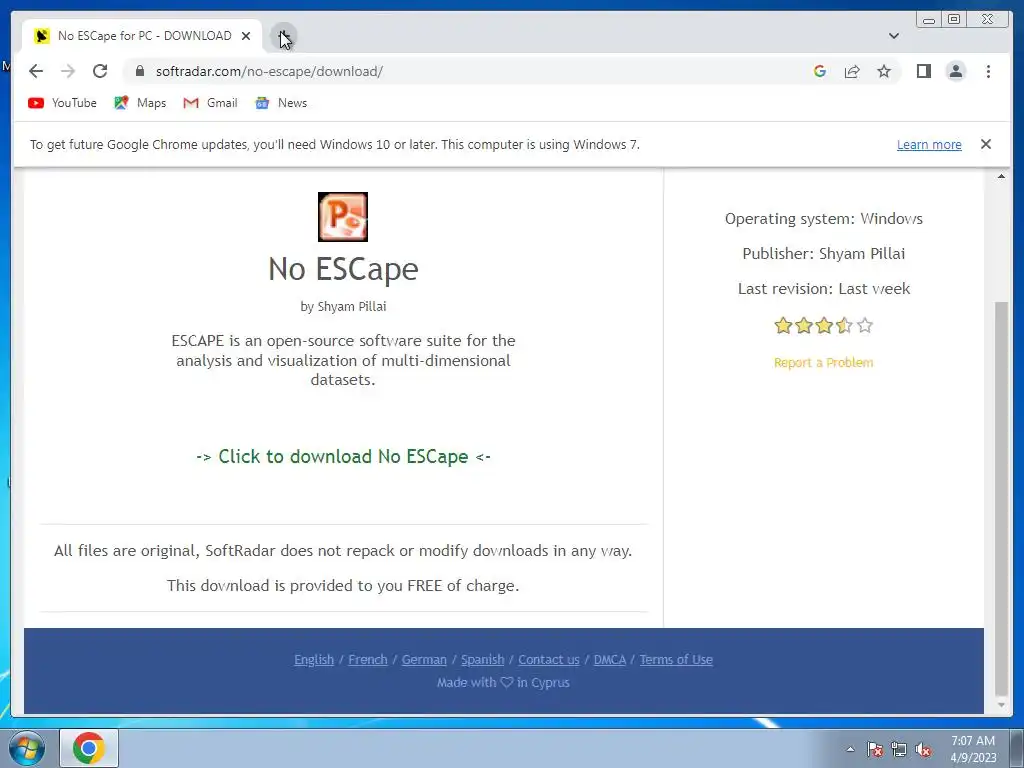Open the Maps bookmark
This screenshot has height=768, width=1024.
coord(140,103)
